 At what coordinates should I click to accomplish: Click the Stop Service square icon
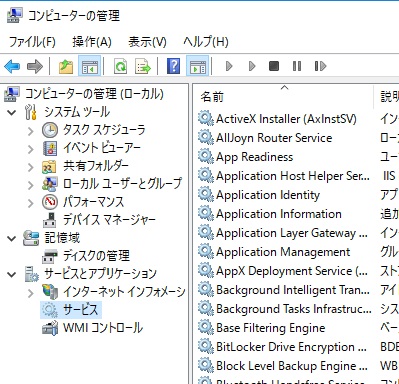(274, 66)
